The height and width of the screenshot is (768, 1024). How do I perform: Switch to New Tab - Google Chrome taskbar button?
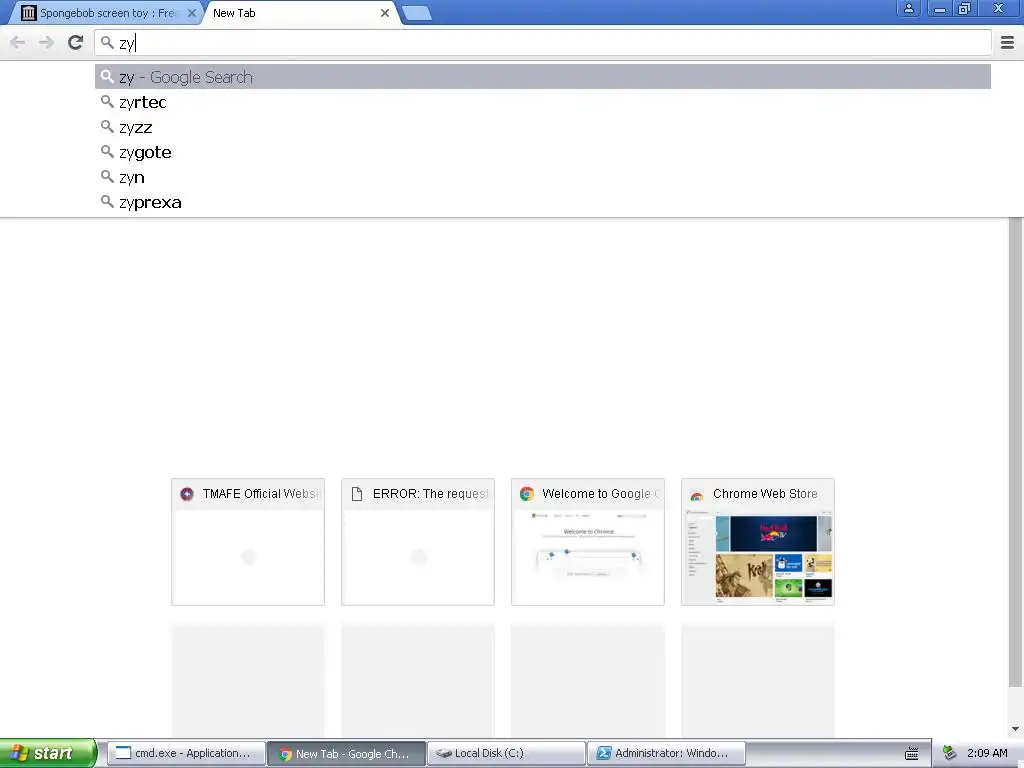click(x=347, y=754)
